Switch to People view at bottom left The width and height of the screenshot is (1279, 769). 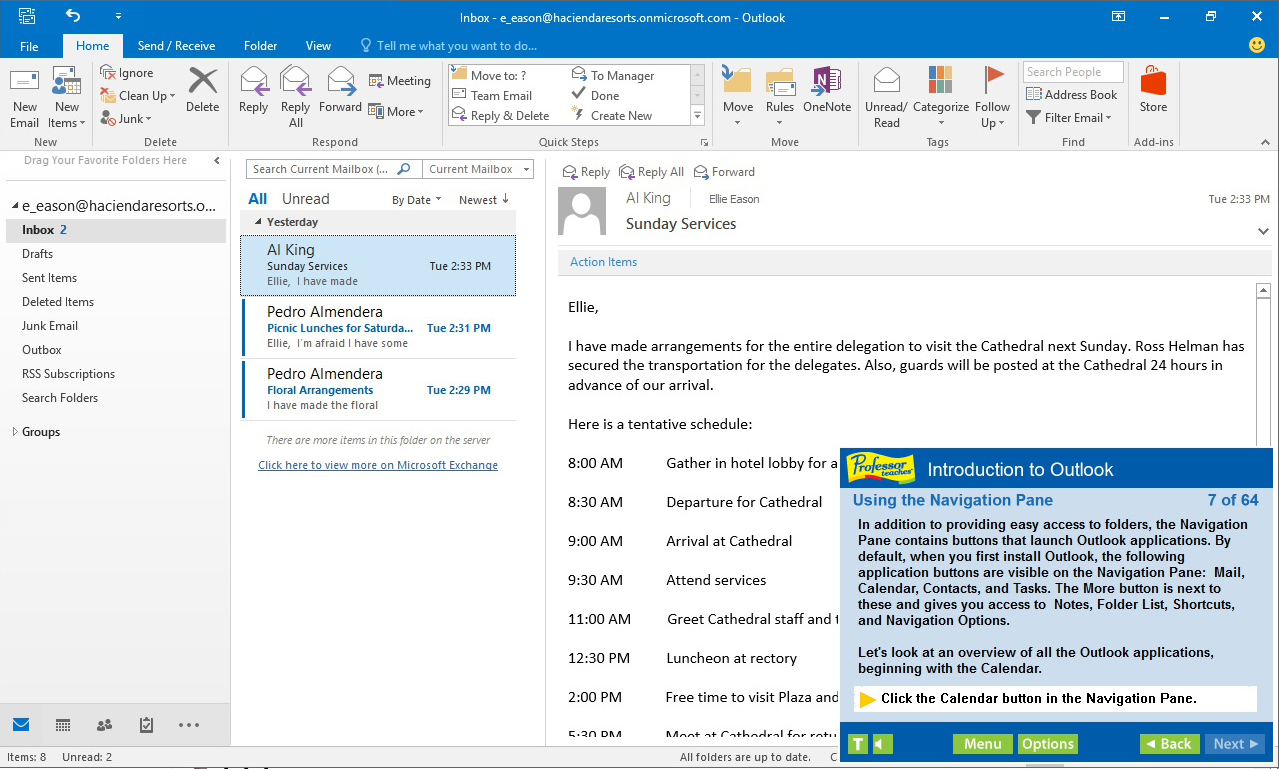point(104,724)
